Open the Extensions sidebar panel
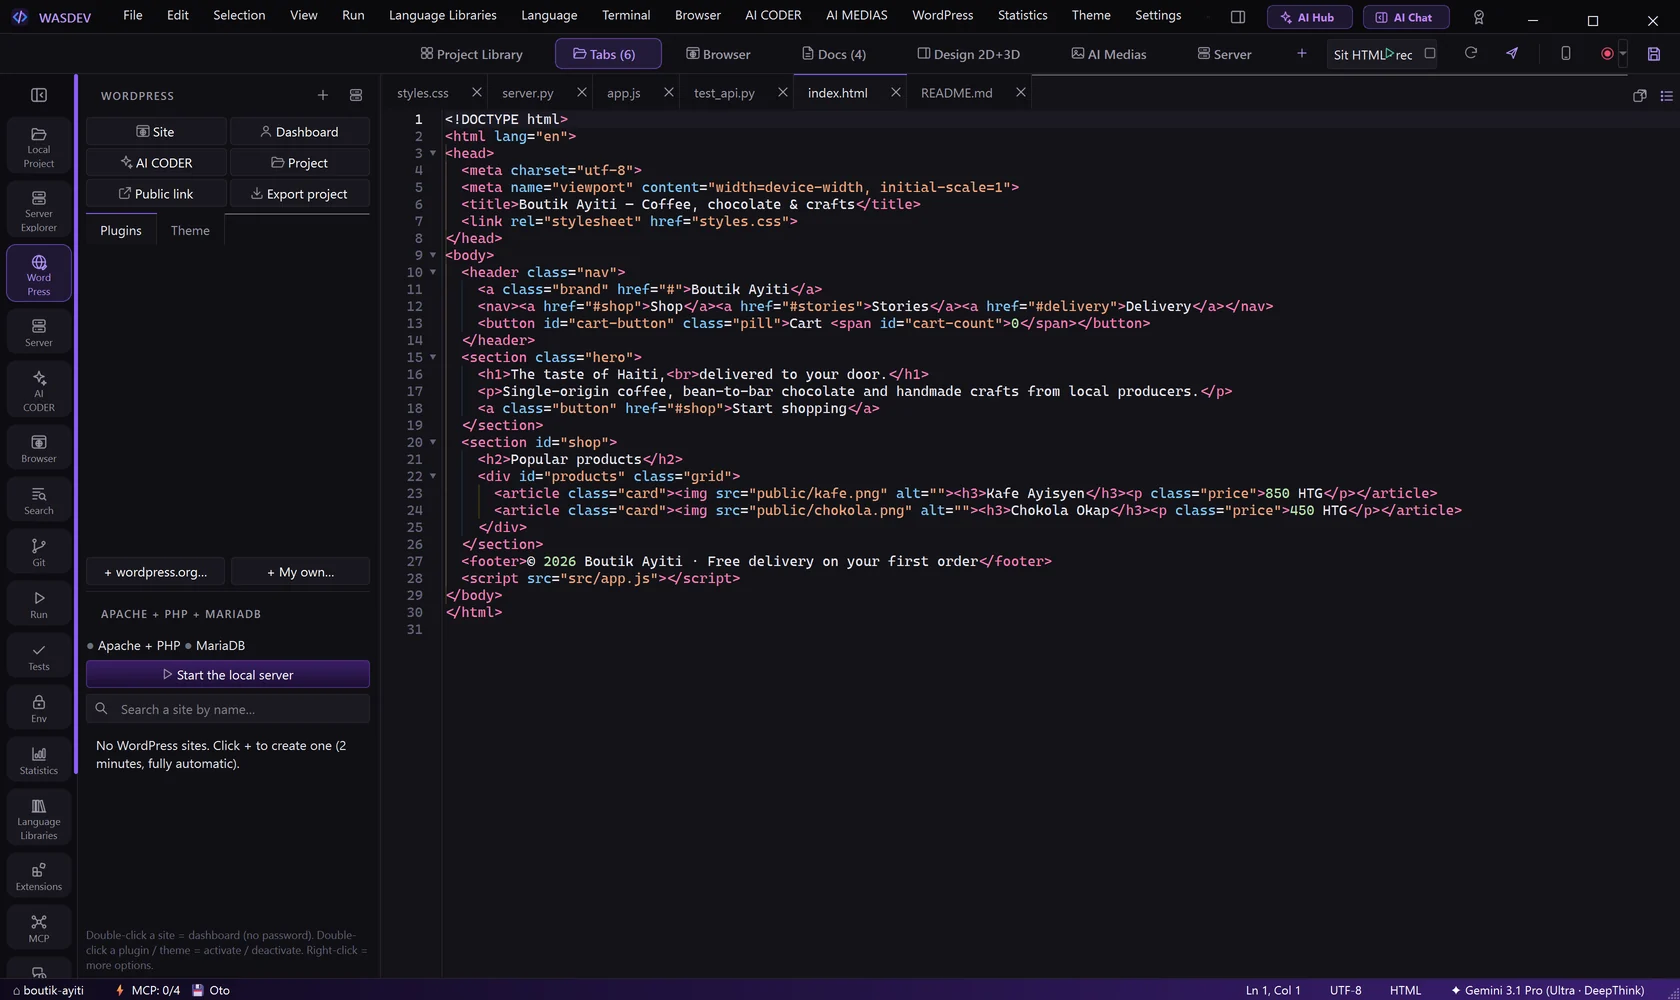This screenshot has width=1680, height=1000. (x=39, y=876)
